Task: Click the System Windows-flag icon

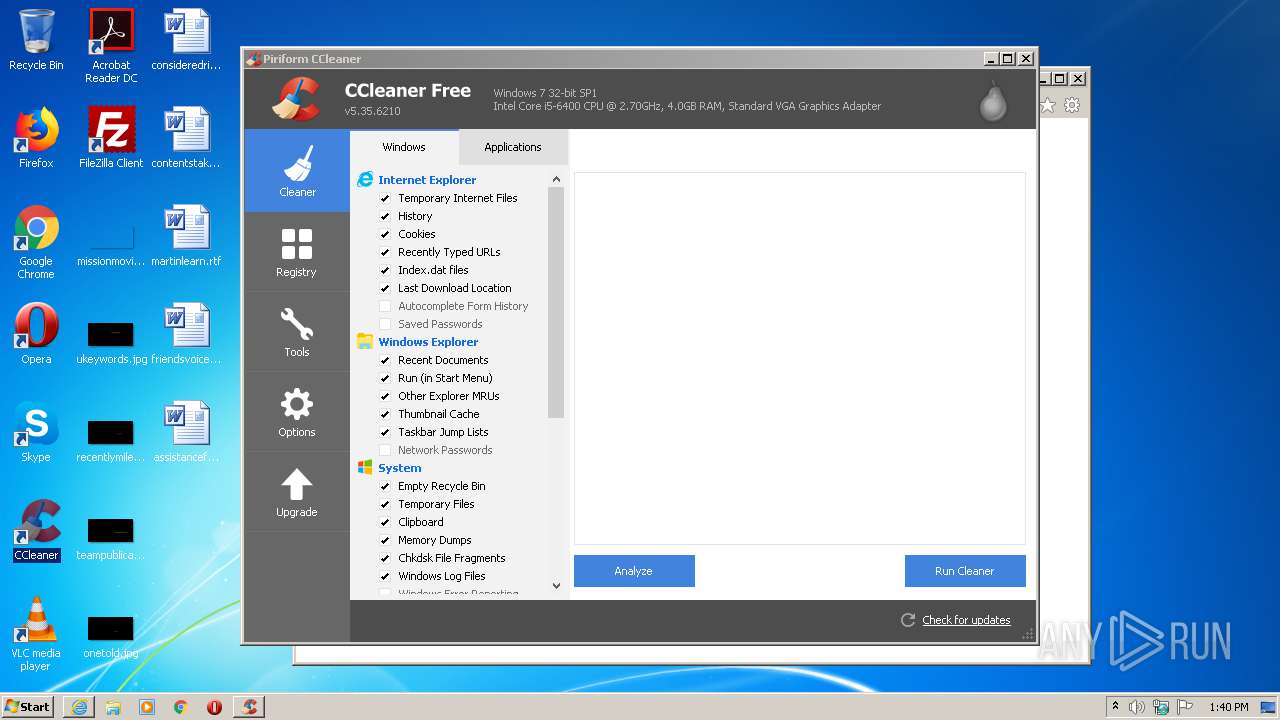Action: pyautogui.click(x=365, y=468)
